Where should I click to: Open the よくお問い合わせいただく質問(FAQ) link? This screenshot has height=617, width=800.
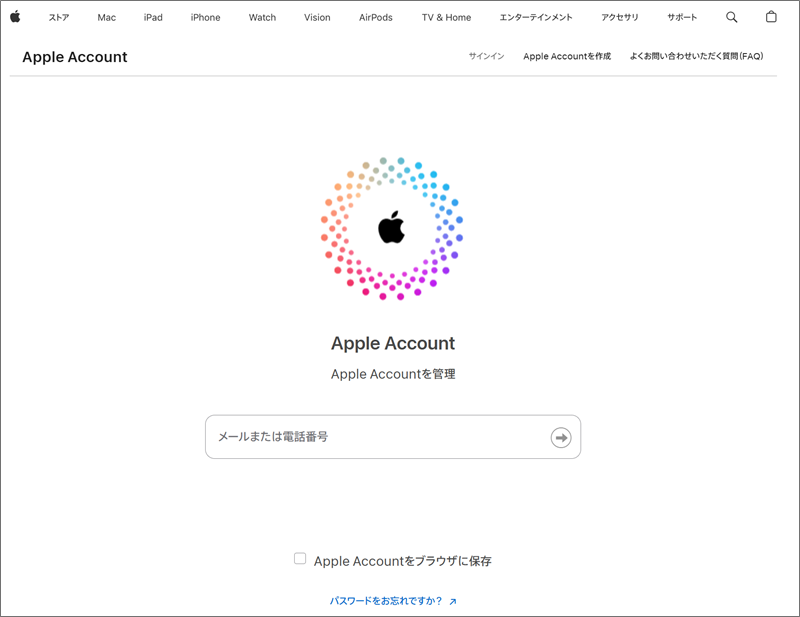click(x=696, y=56)
